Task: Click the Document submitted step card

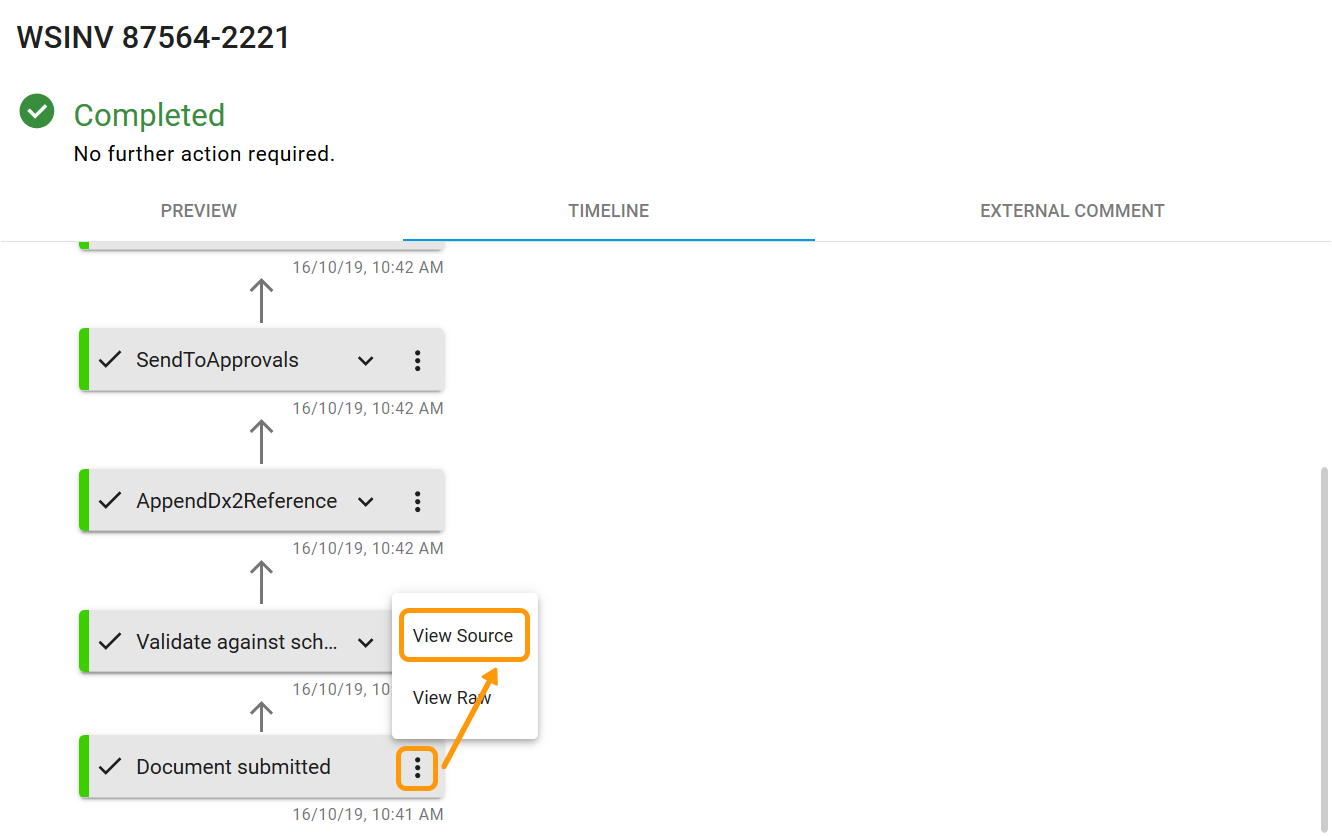Action: pyautogui.click(x=233, y=767)
